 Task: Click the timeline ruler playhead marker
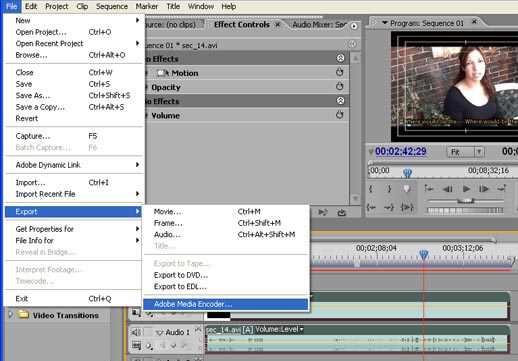423,255
